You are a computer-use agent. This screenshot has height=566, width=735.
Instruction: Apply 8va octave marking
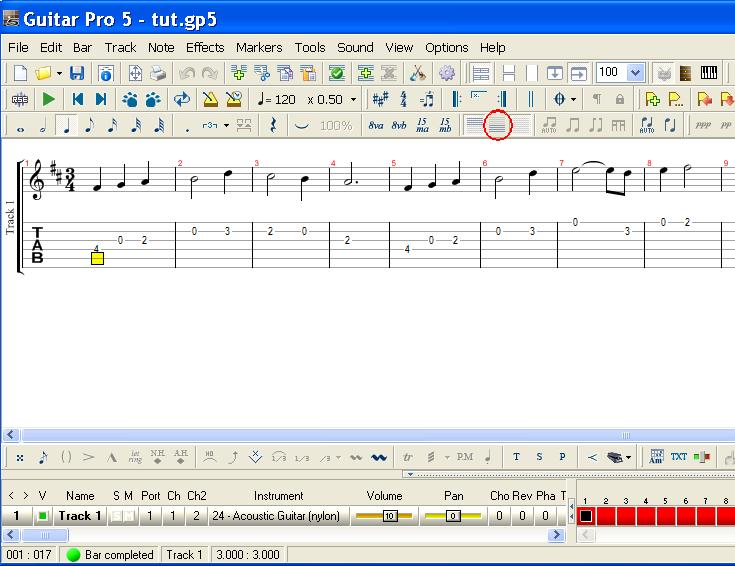click(x=375, y=125)
